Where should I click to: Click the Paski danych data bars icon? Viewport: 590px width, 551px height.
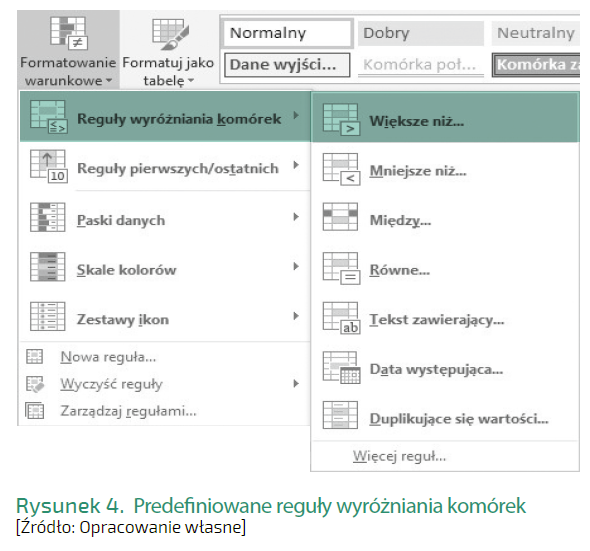click(48, 217)
